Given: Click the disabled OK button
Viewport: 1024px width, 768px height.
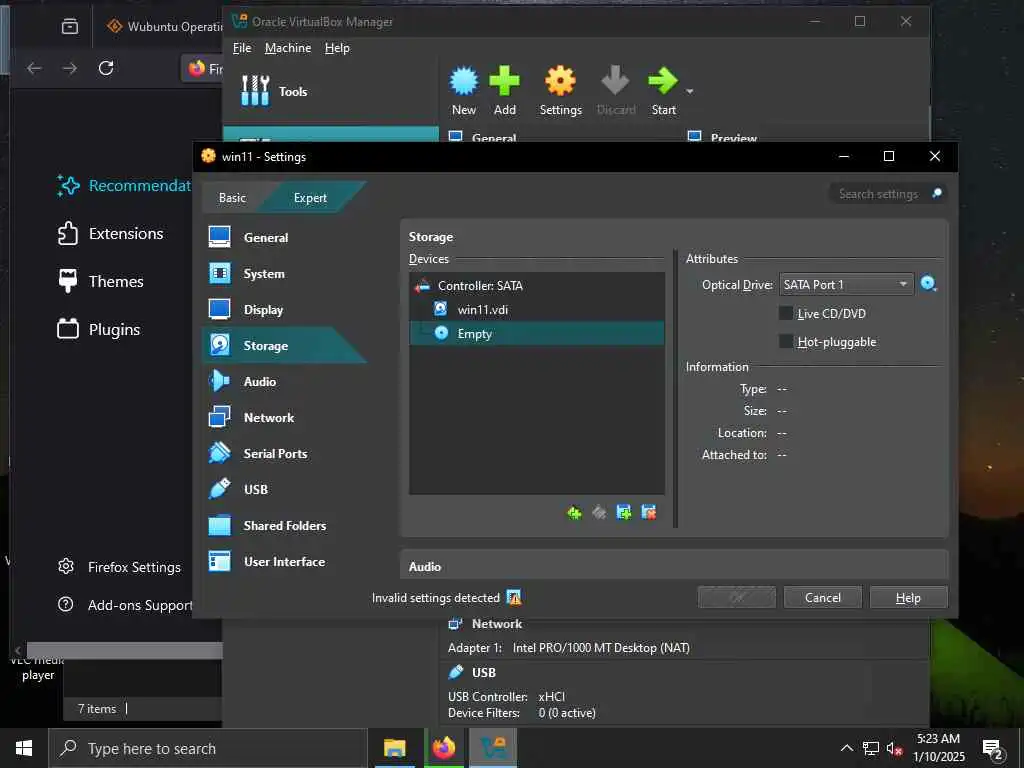Looking at the screenshot, I should click(737, 598).
